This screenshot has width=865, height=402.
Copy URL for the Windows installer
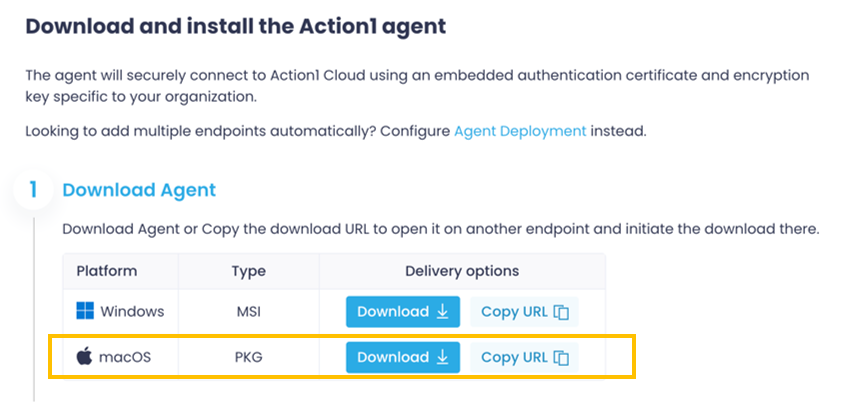tap(523, 311)
